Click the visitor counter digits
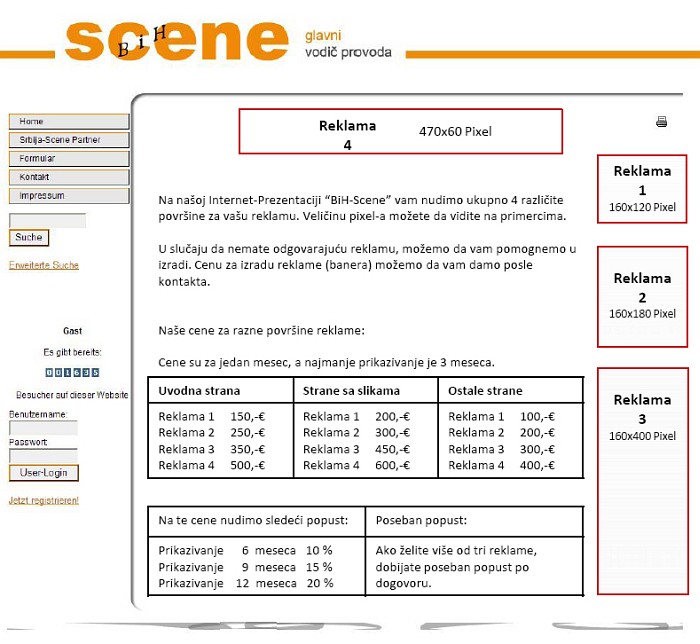 click(72, 372)
